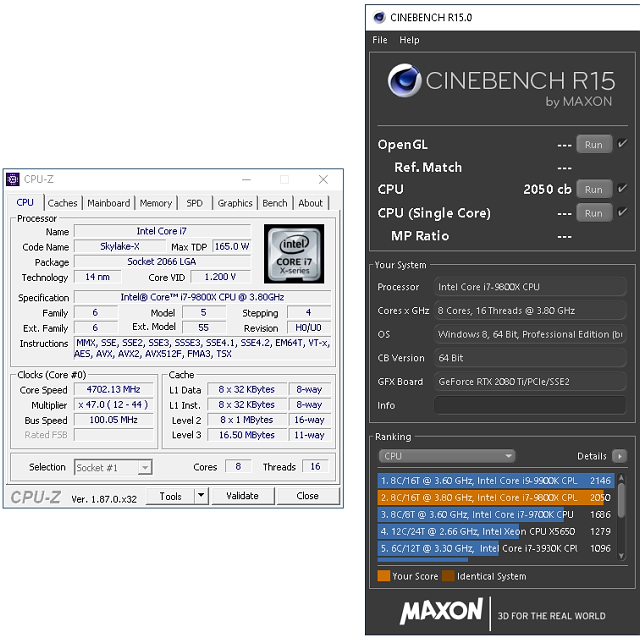Switch to the Memory tab

point(156,203)
